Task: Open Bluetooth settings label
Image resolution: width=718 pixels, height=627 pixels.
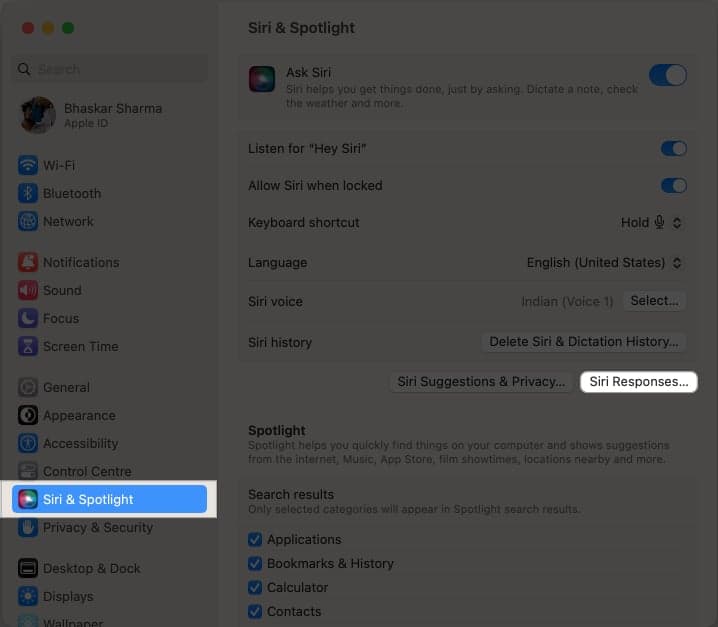Action: (72, 193)
